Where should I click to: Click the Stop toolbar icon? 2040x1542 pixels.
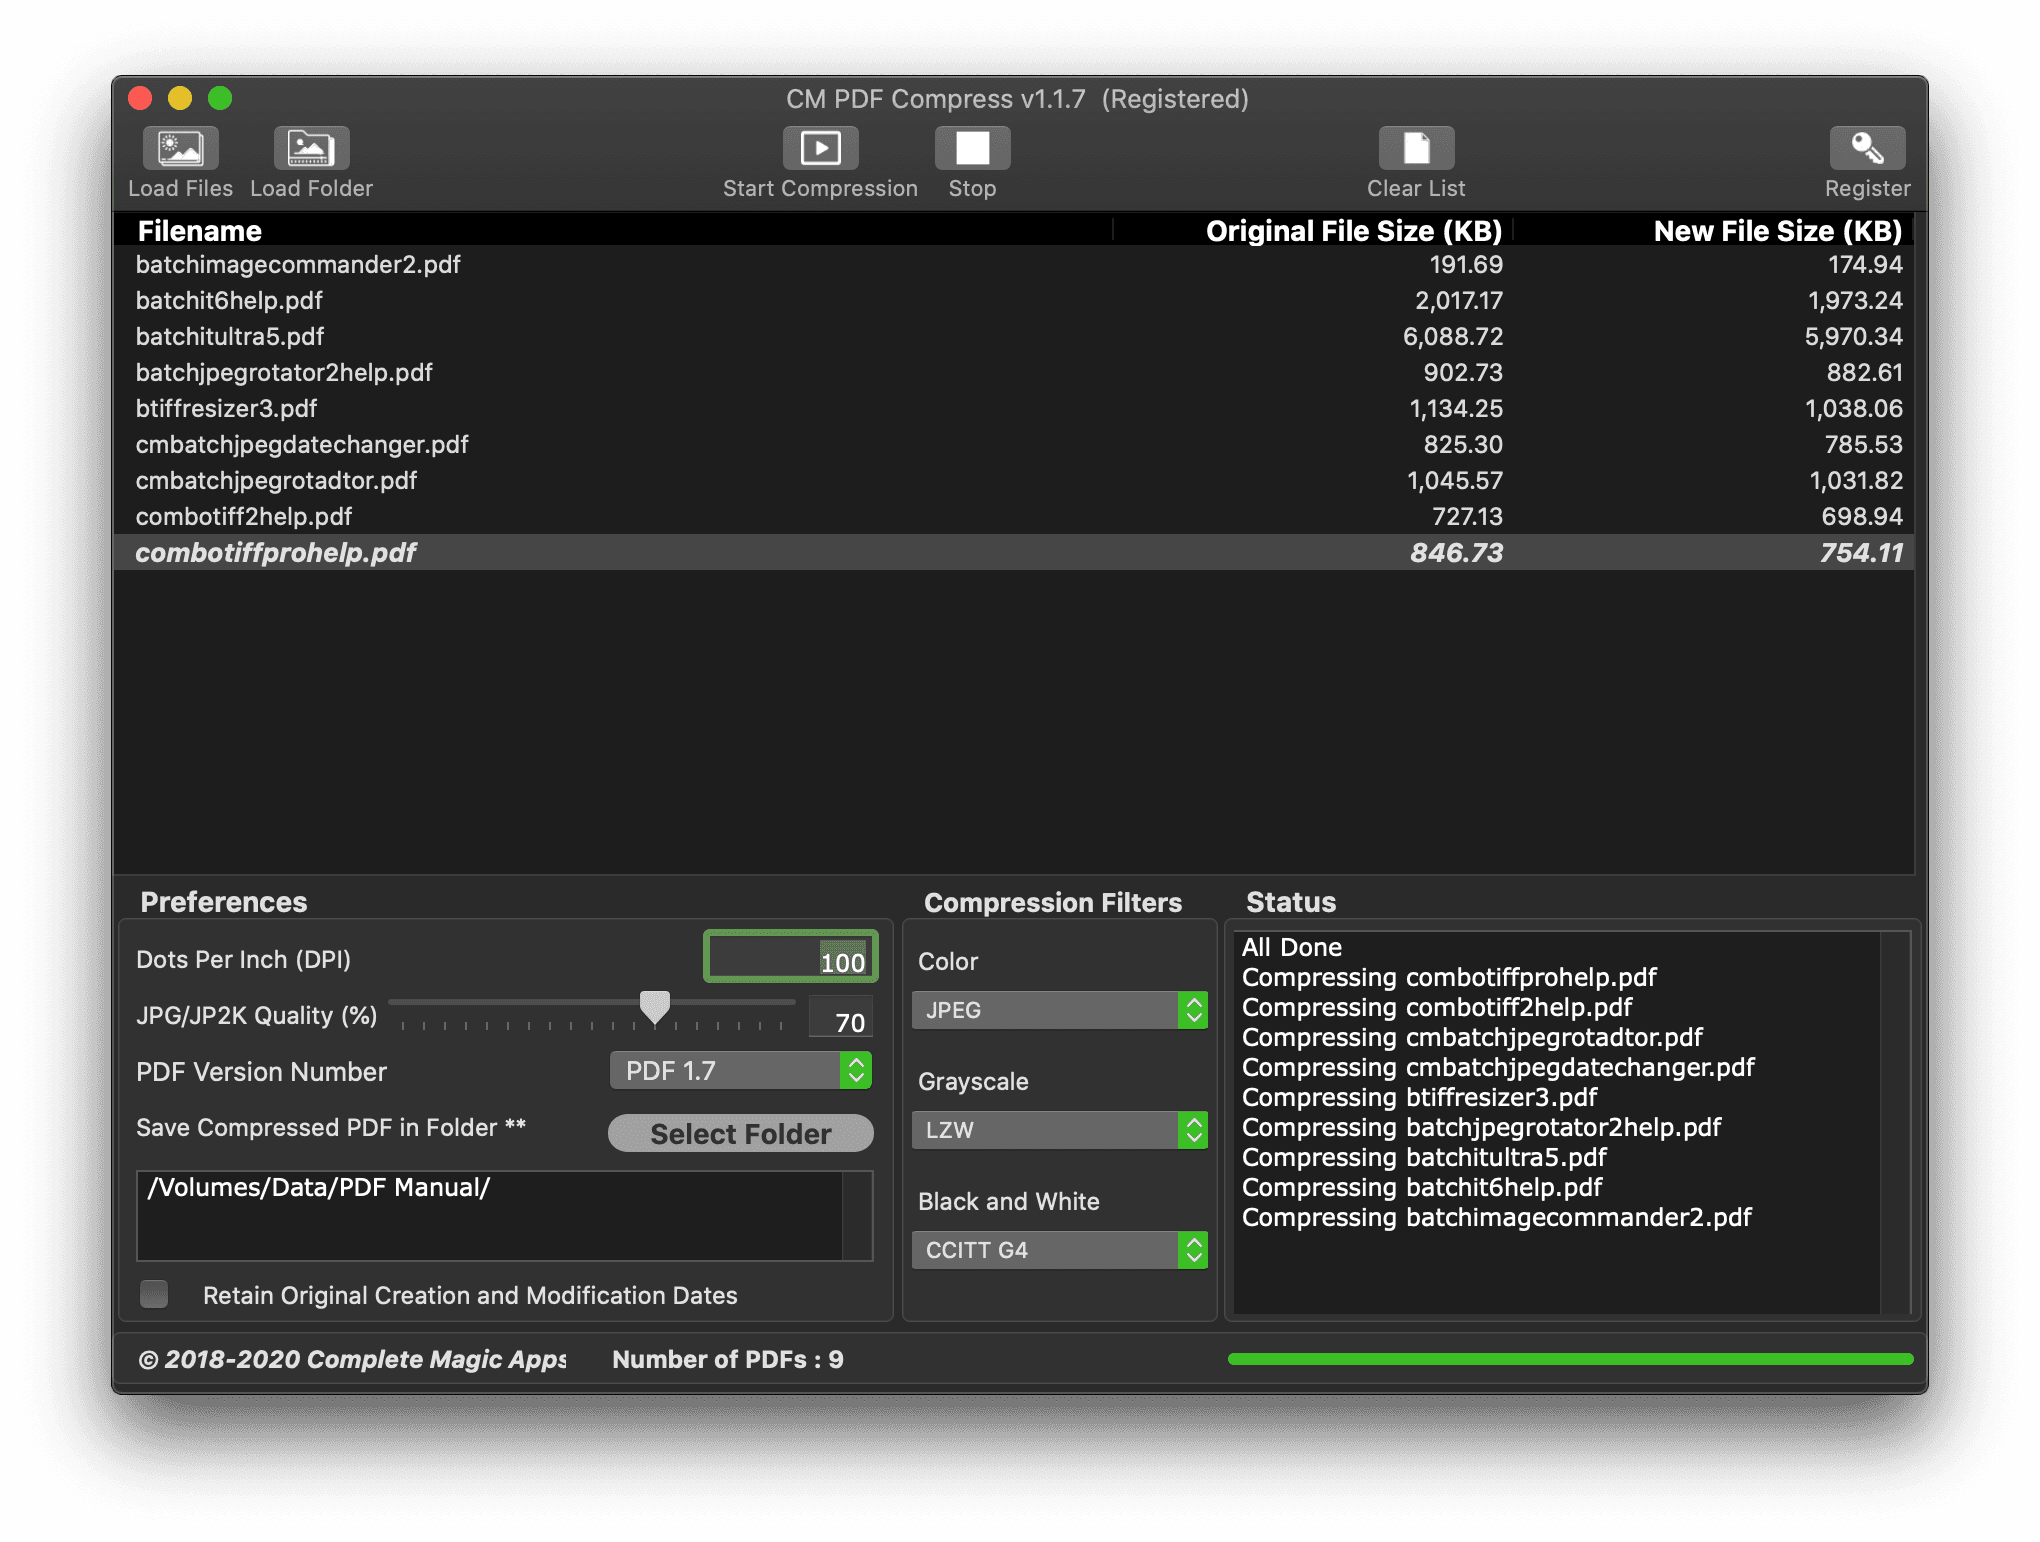(972, 149)
